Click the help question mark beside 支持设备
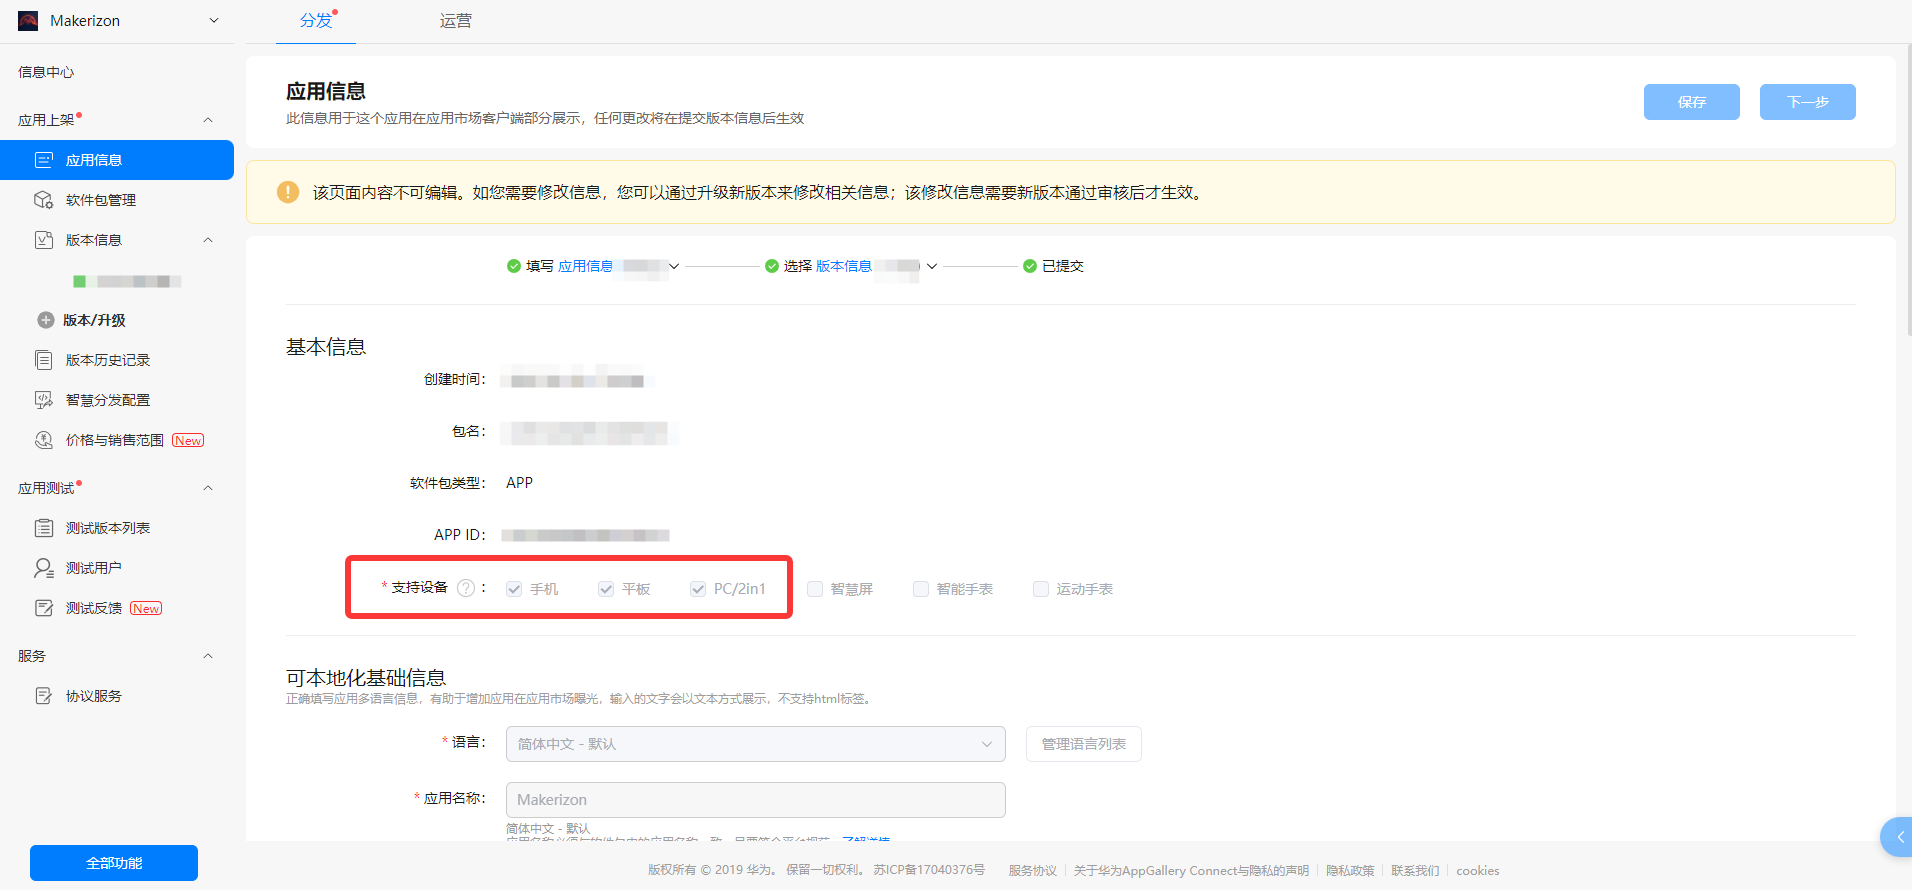This screenshot has width=1912, height=890. pos(466,588)
